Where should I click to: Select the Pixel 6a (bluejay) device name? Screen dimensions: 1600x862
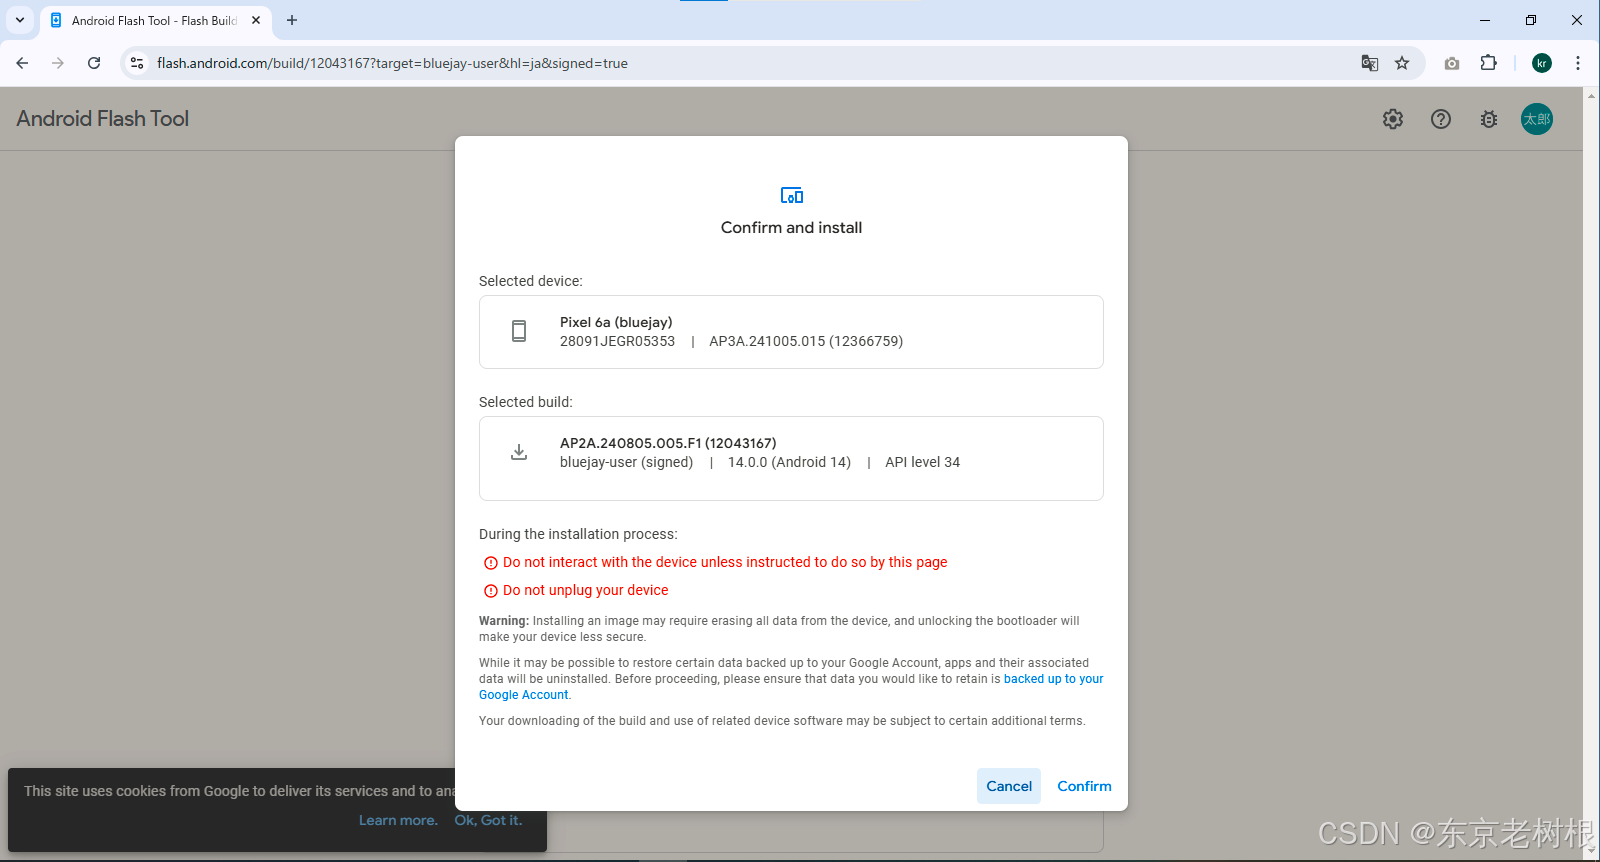tap(616, 322)
